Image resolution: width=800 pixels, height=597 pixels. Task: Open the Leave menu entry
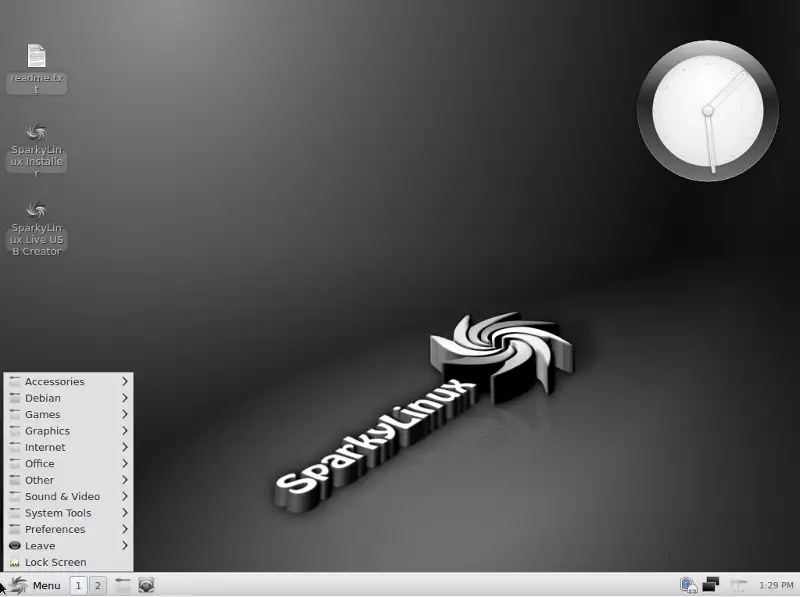tap(68, 545)
